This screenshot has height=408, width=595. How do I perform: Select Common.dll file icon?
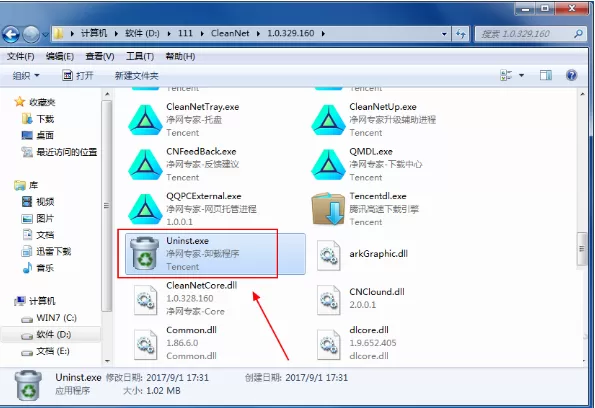point(145,344)
